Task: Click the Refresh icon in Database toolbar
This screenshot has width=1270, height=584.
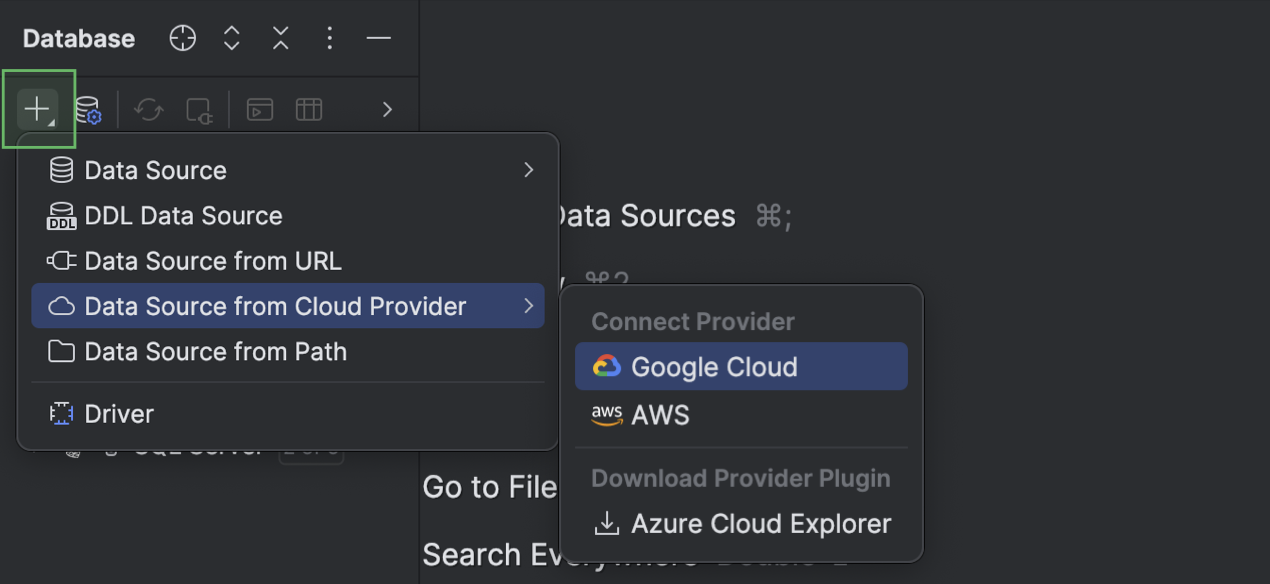Action: [x=149, y=109]
